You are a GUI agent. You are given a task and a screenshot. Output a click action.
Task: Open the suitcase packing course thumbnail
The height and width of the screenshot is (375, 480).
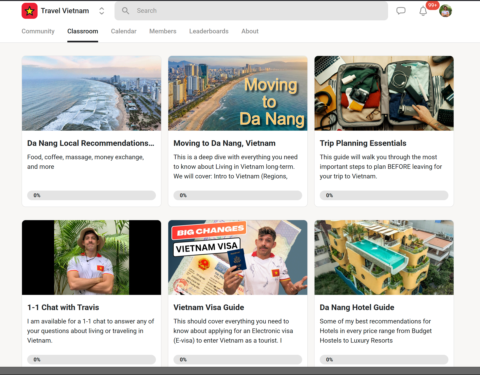click(x=384, y=93)
